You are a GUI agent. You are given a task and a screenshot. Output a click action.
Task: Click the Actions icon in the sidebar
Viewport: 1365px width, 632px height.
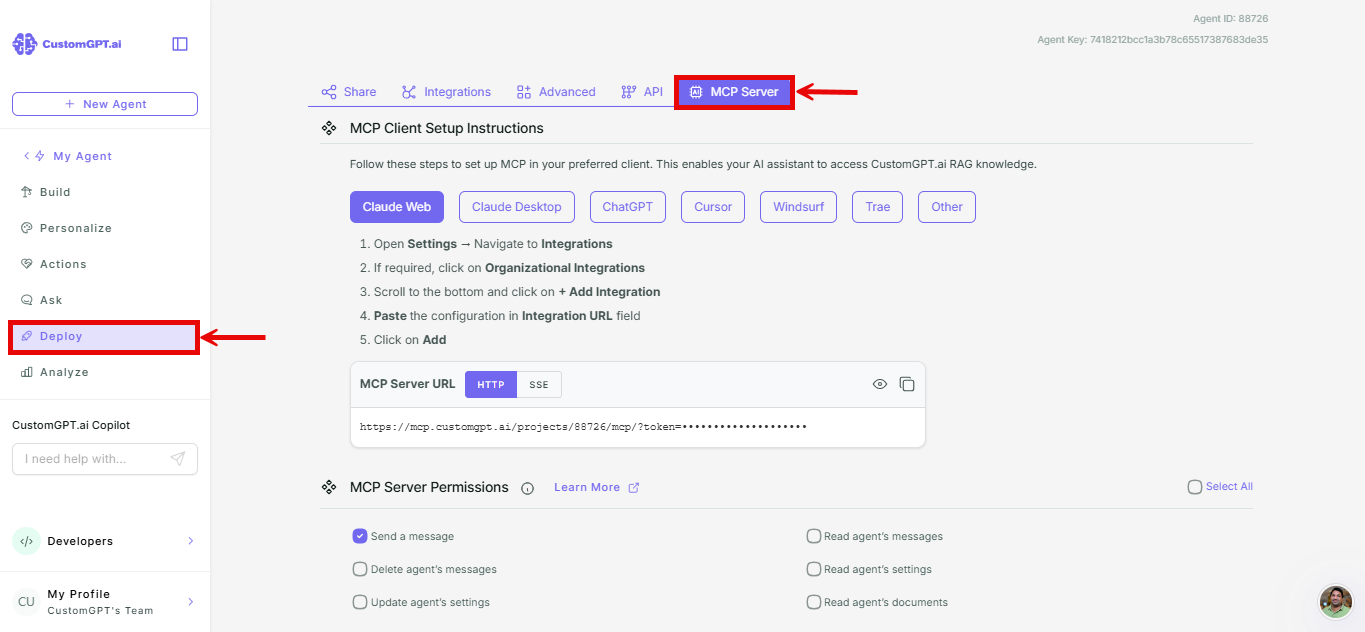(27, 264)
